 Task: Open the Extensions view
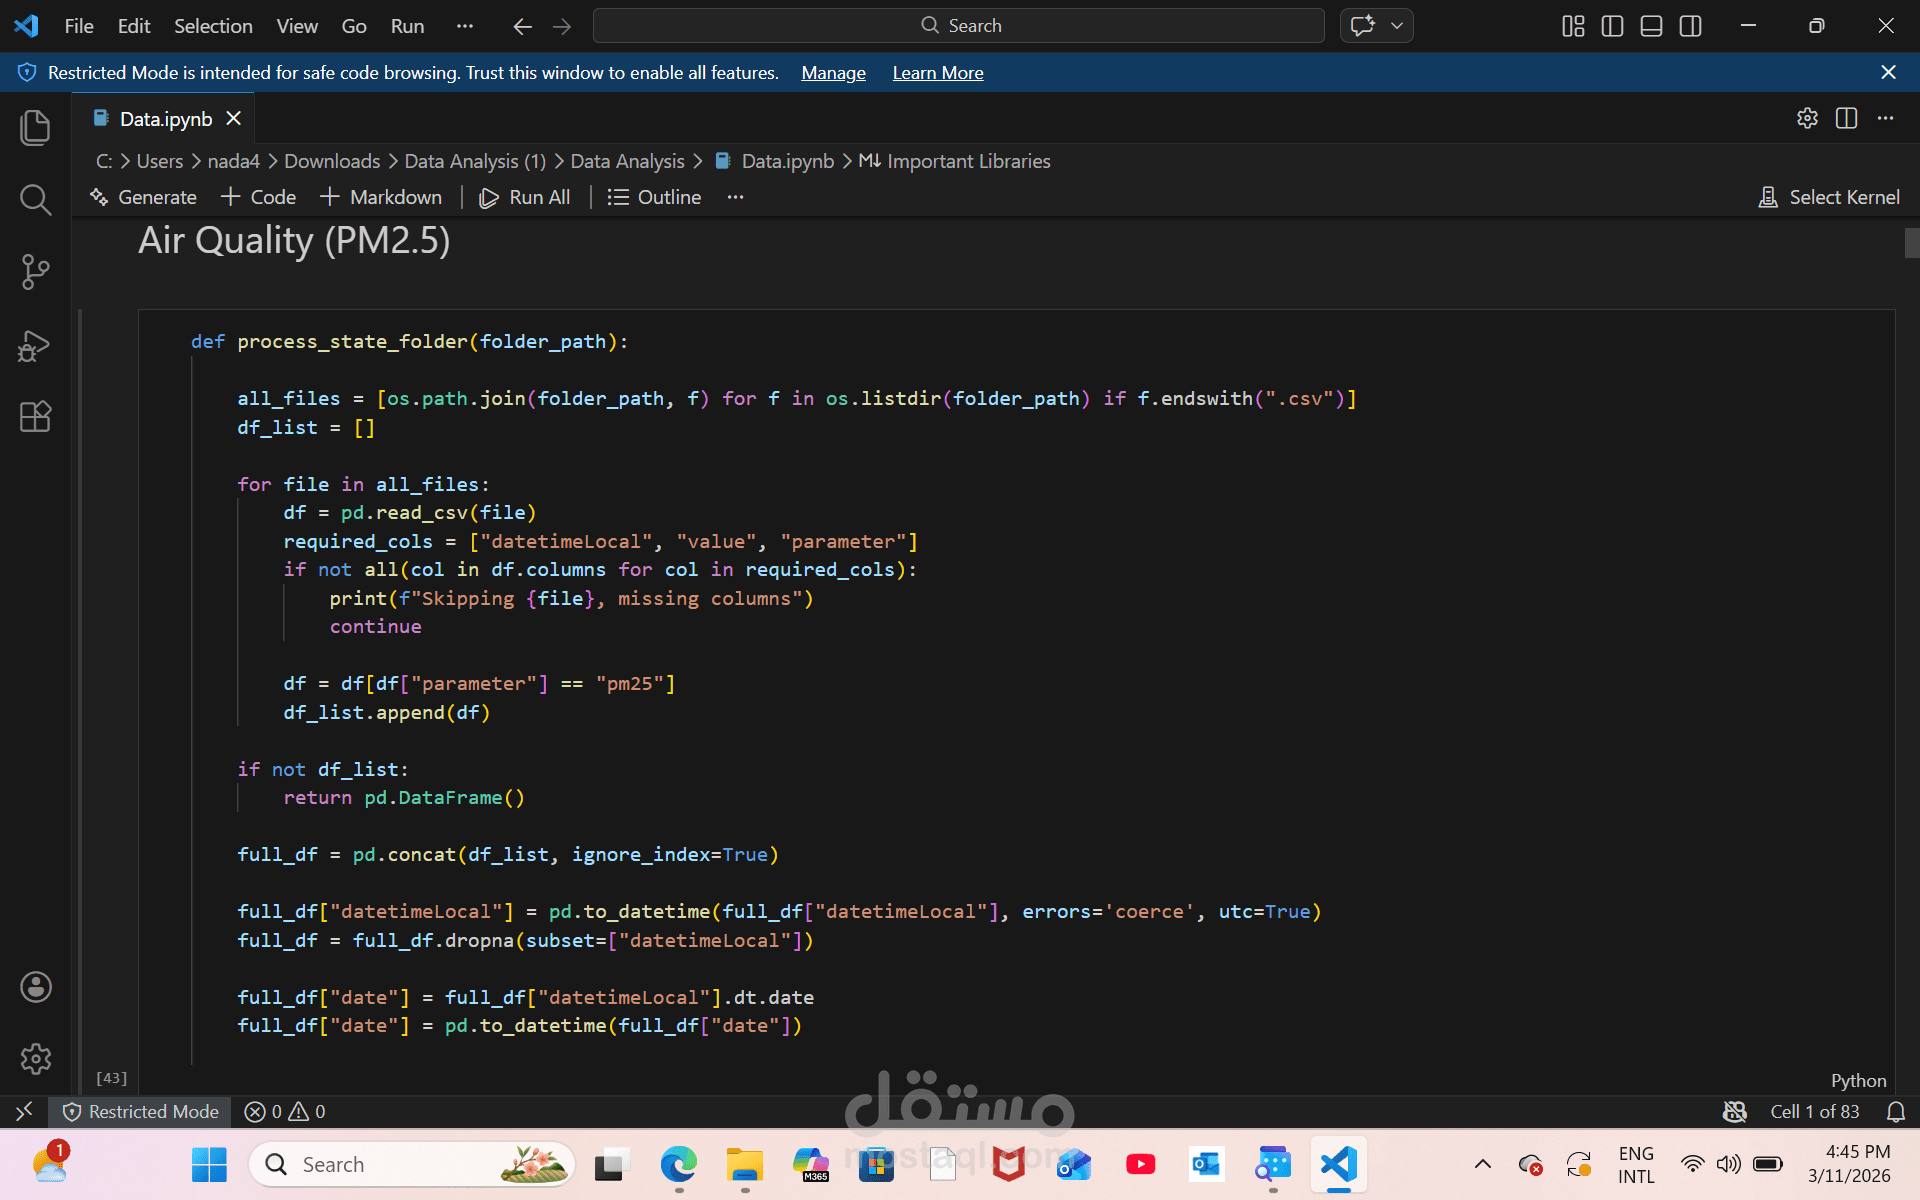pos(35,416)
